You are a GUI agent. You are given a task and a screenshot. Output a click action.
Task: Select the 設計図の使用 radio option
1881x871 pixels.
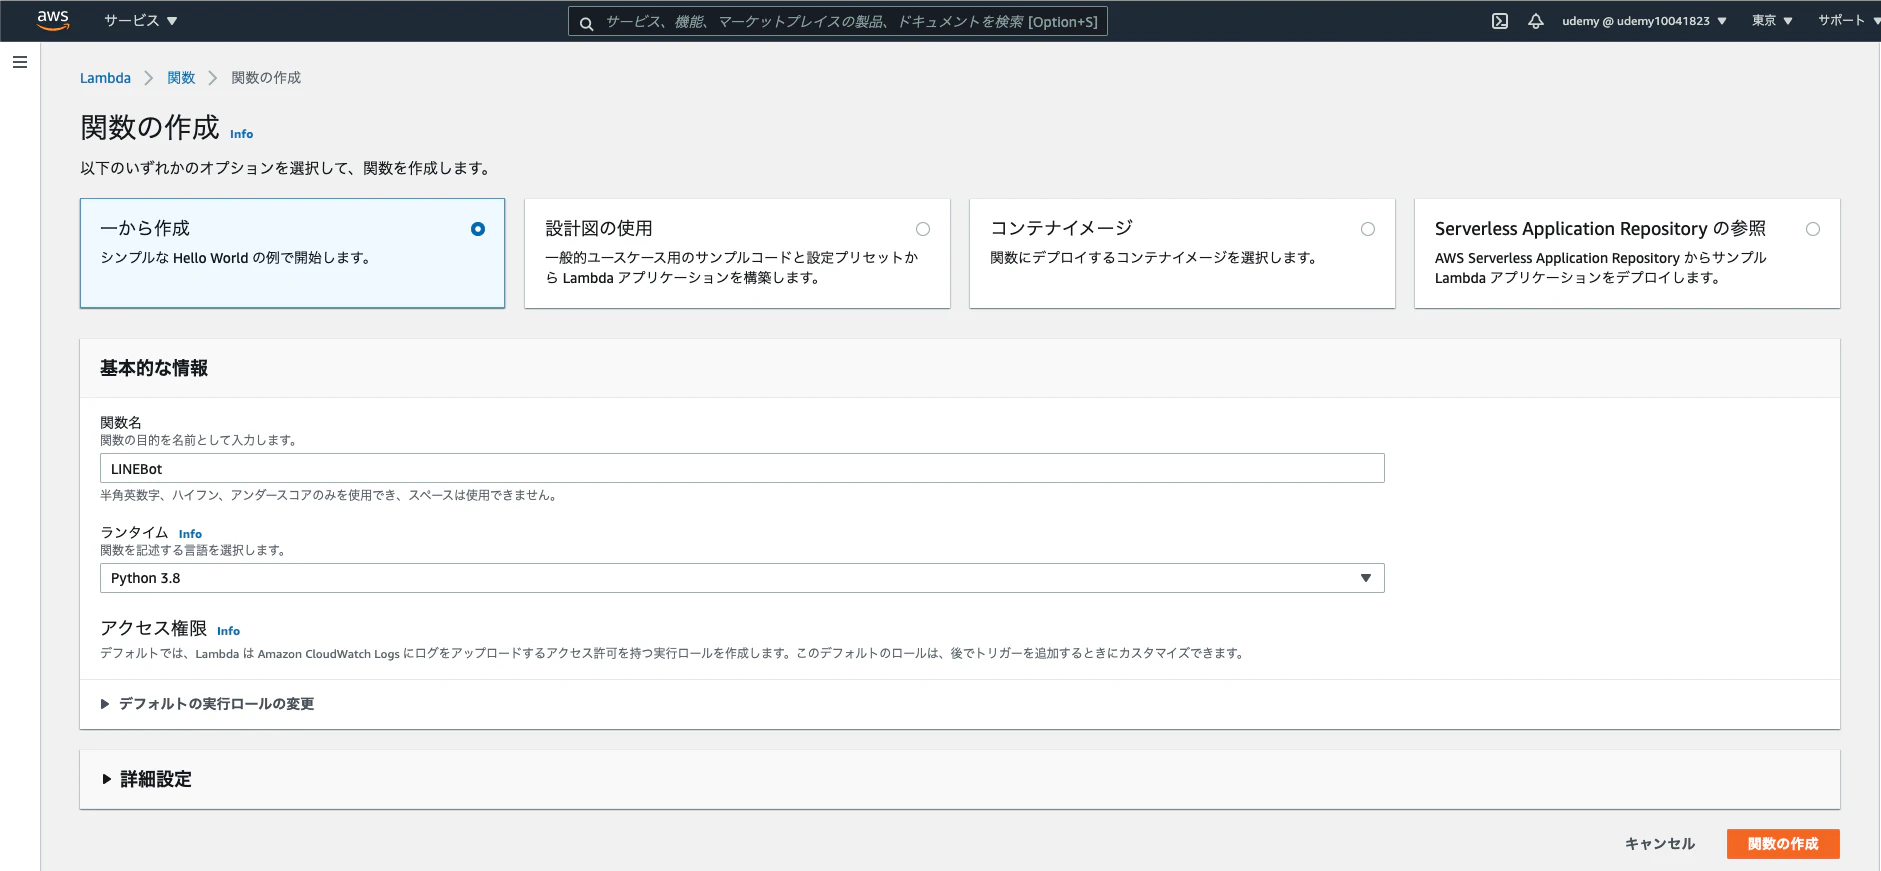click(x=923, y=229)
